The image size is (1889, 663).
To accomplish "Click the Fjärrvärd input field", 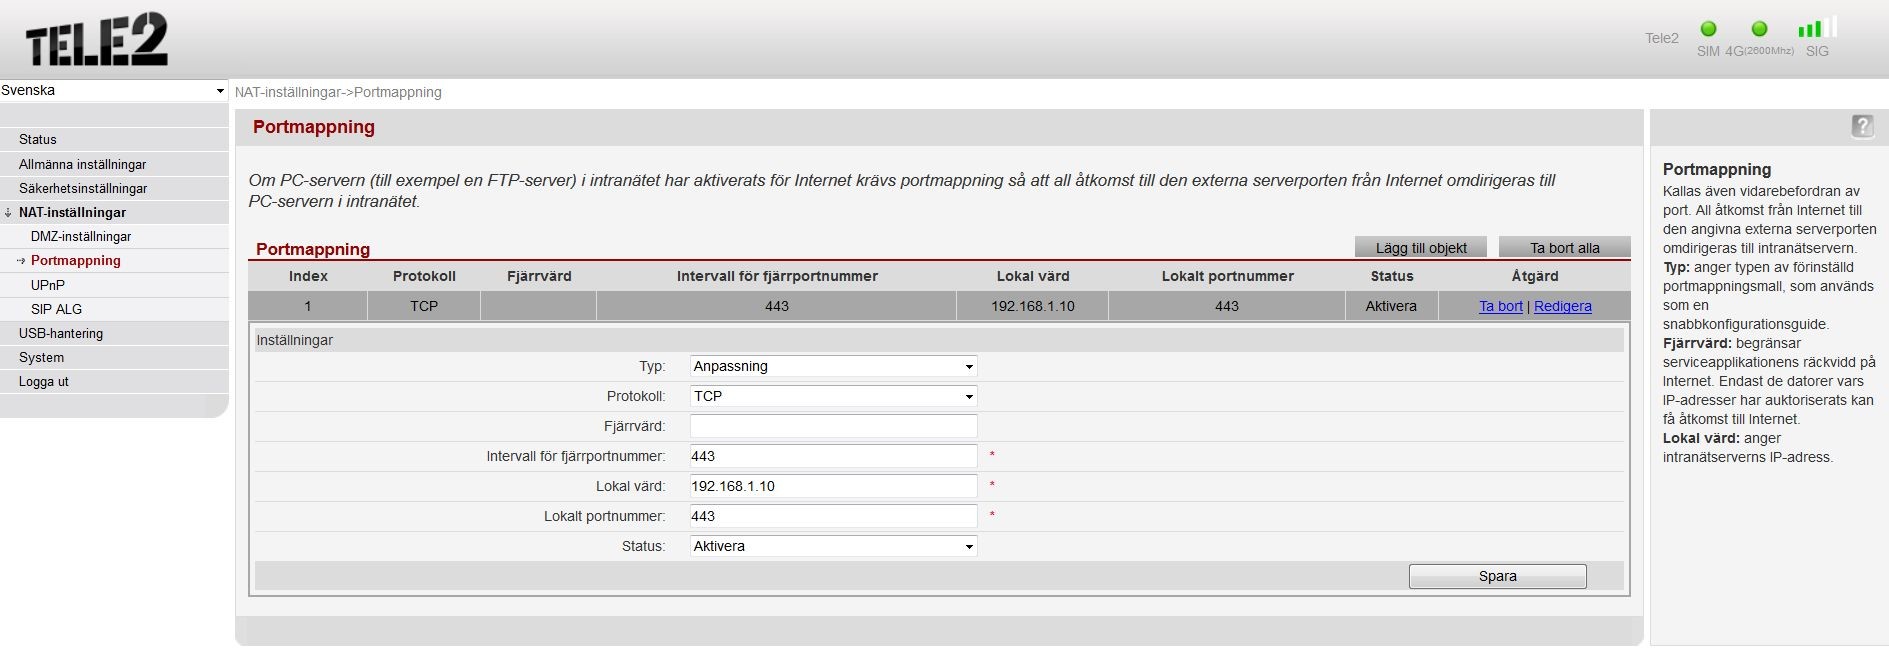I will click(833, 426).
